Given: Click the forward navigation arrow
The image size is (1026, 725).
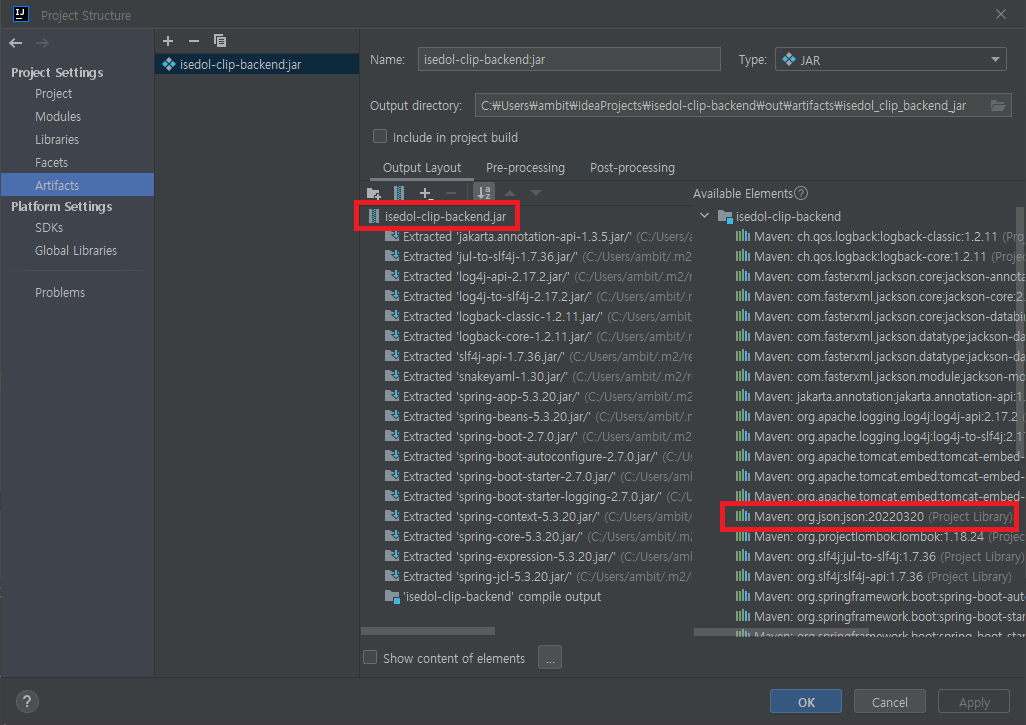Looking at the screenshot, I should pos(42,43).
